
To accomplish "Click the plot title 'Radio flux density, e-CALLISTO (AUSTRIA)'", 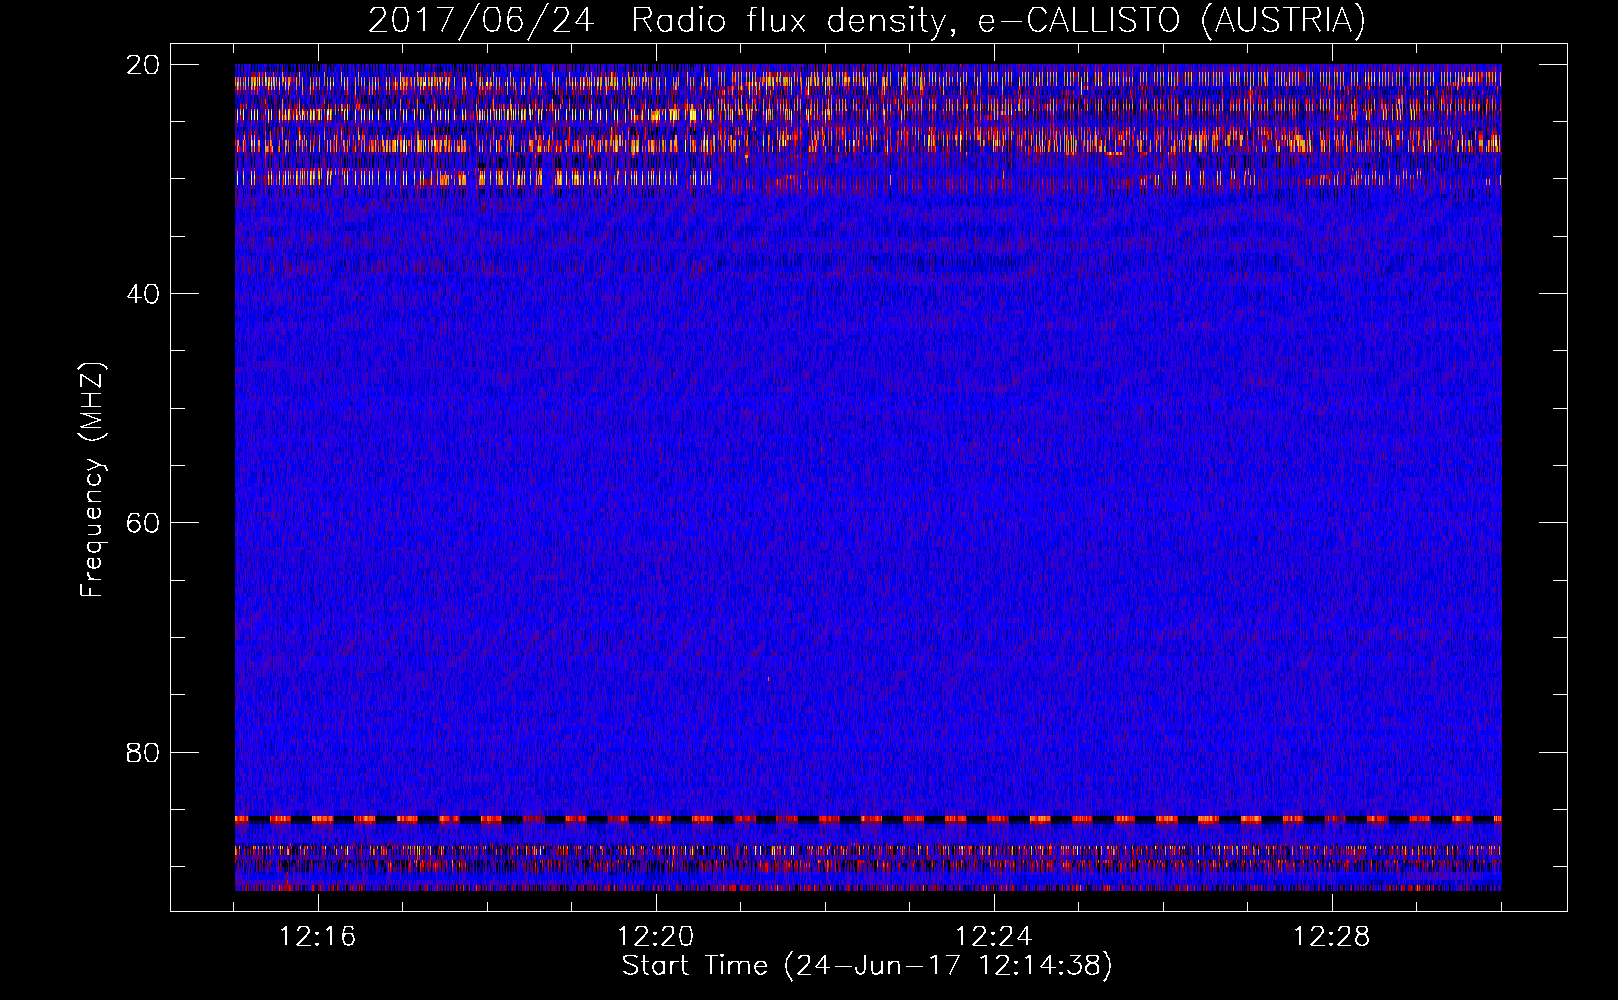I will [x=998, y=20].
